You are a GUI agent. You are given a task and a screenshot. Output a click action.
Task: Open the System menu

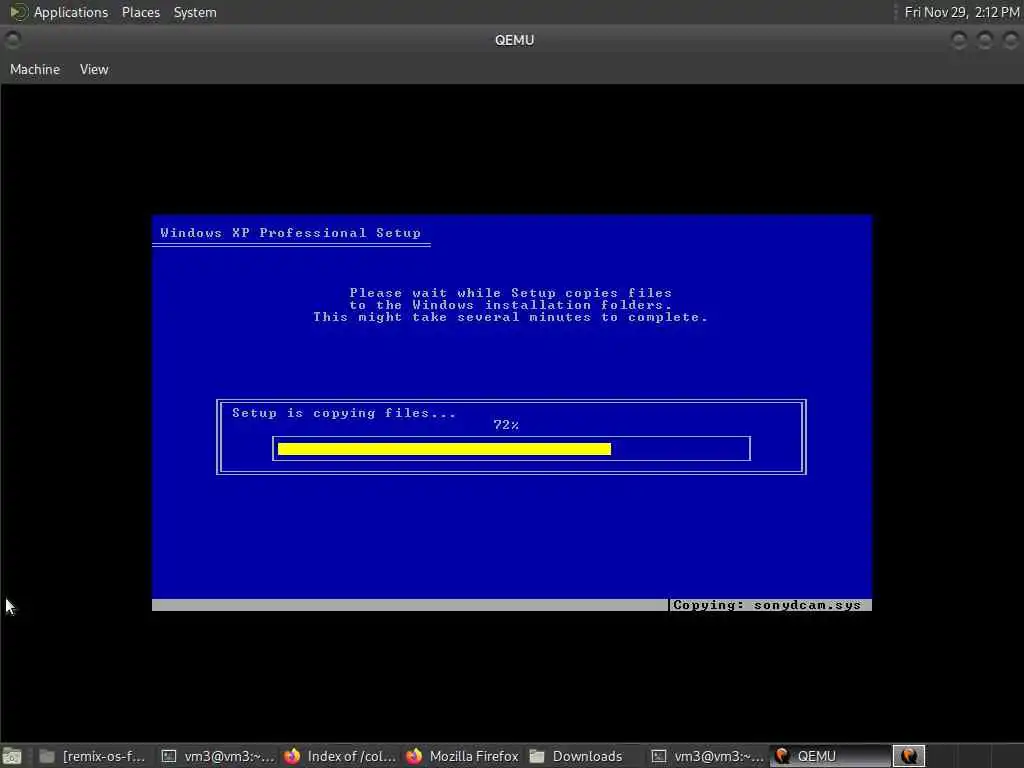[195, 12]
